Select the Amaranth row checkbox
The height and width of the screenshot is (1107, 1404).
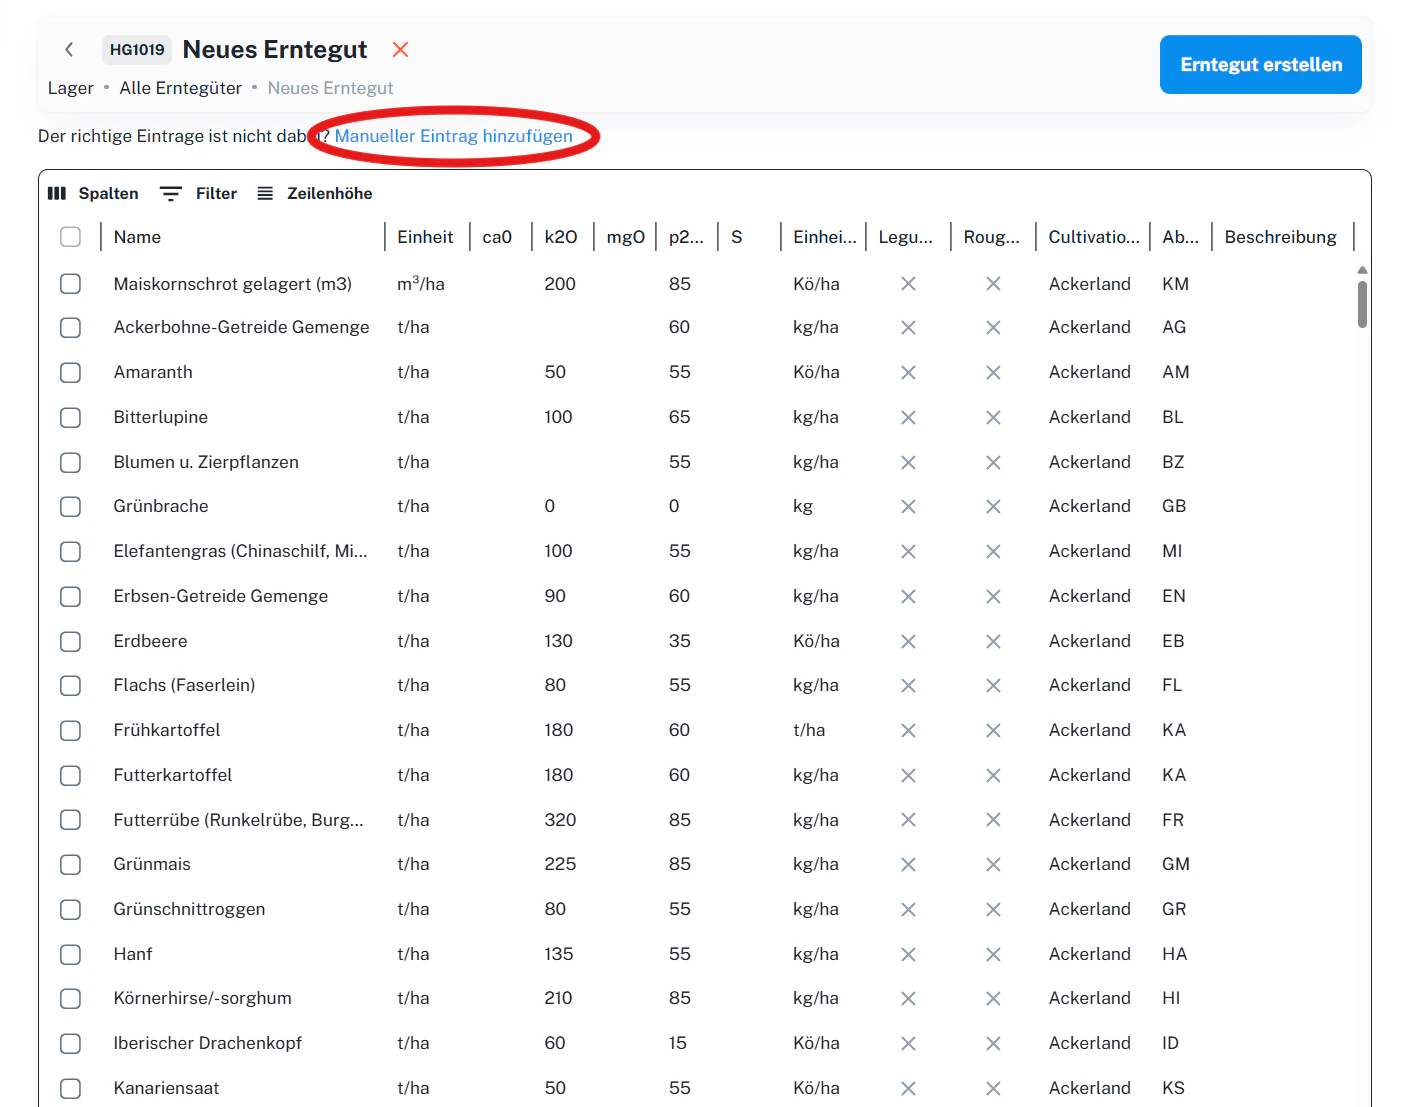(x=70, y=372)
